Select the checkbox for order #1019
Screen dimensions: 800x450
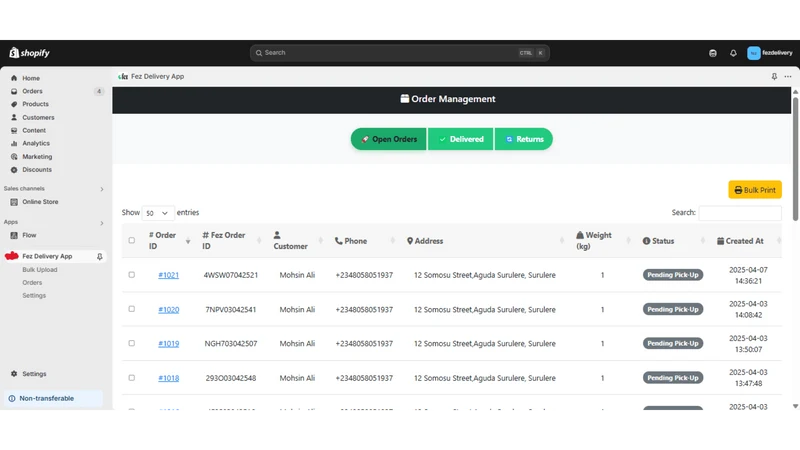pyautogui.click(x=132, y=343)
